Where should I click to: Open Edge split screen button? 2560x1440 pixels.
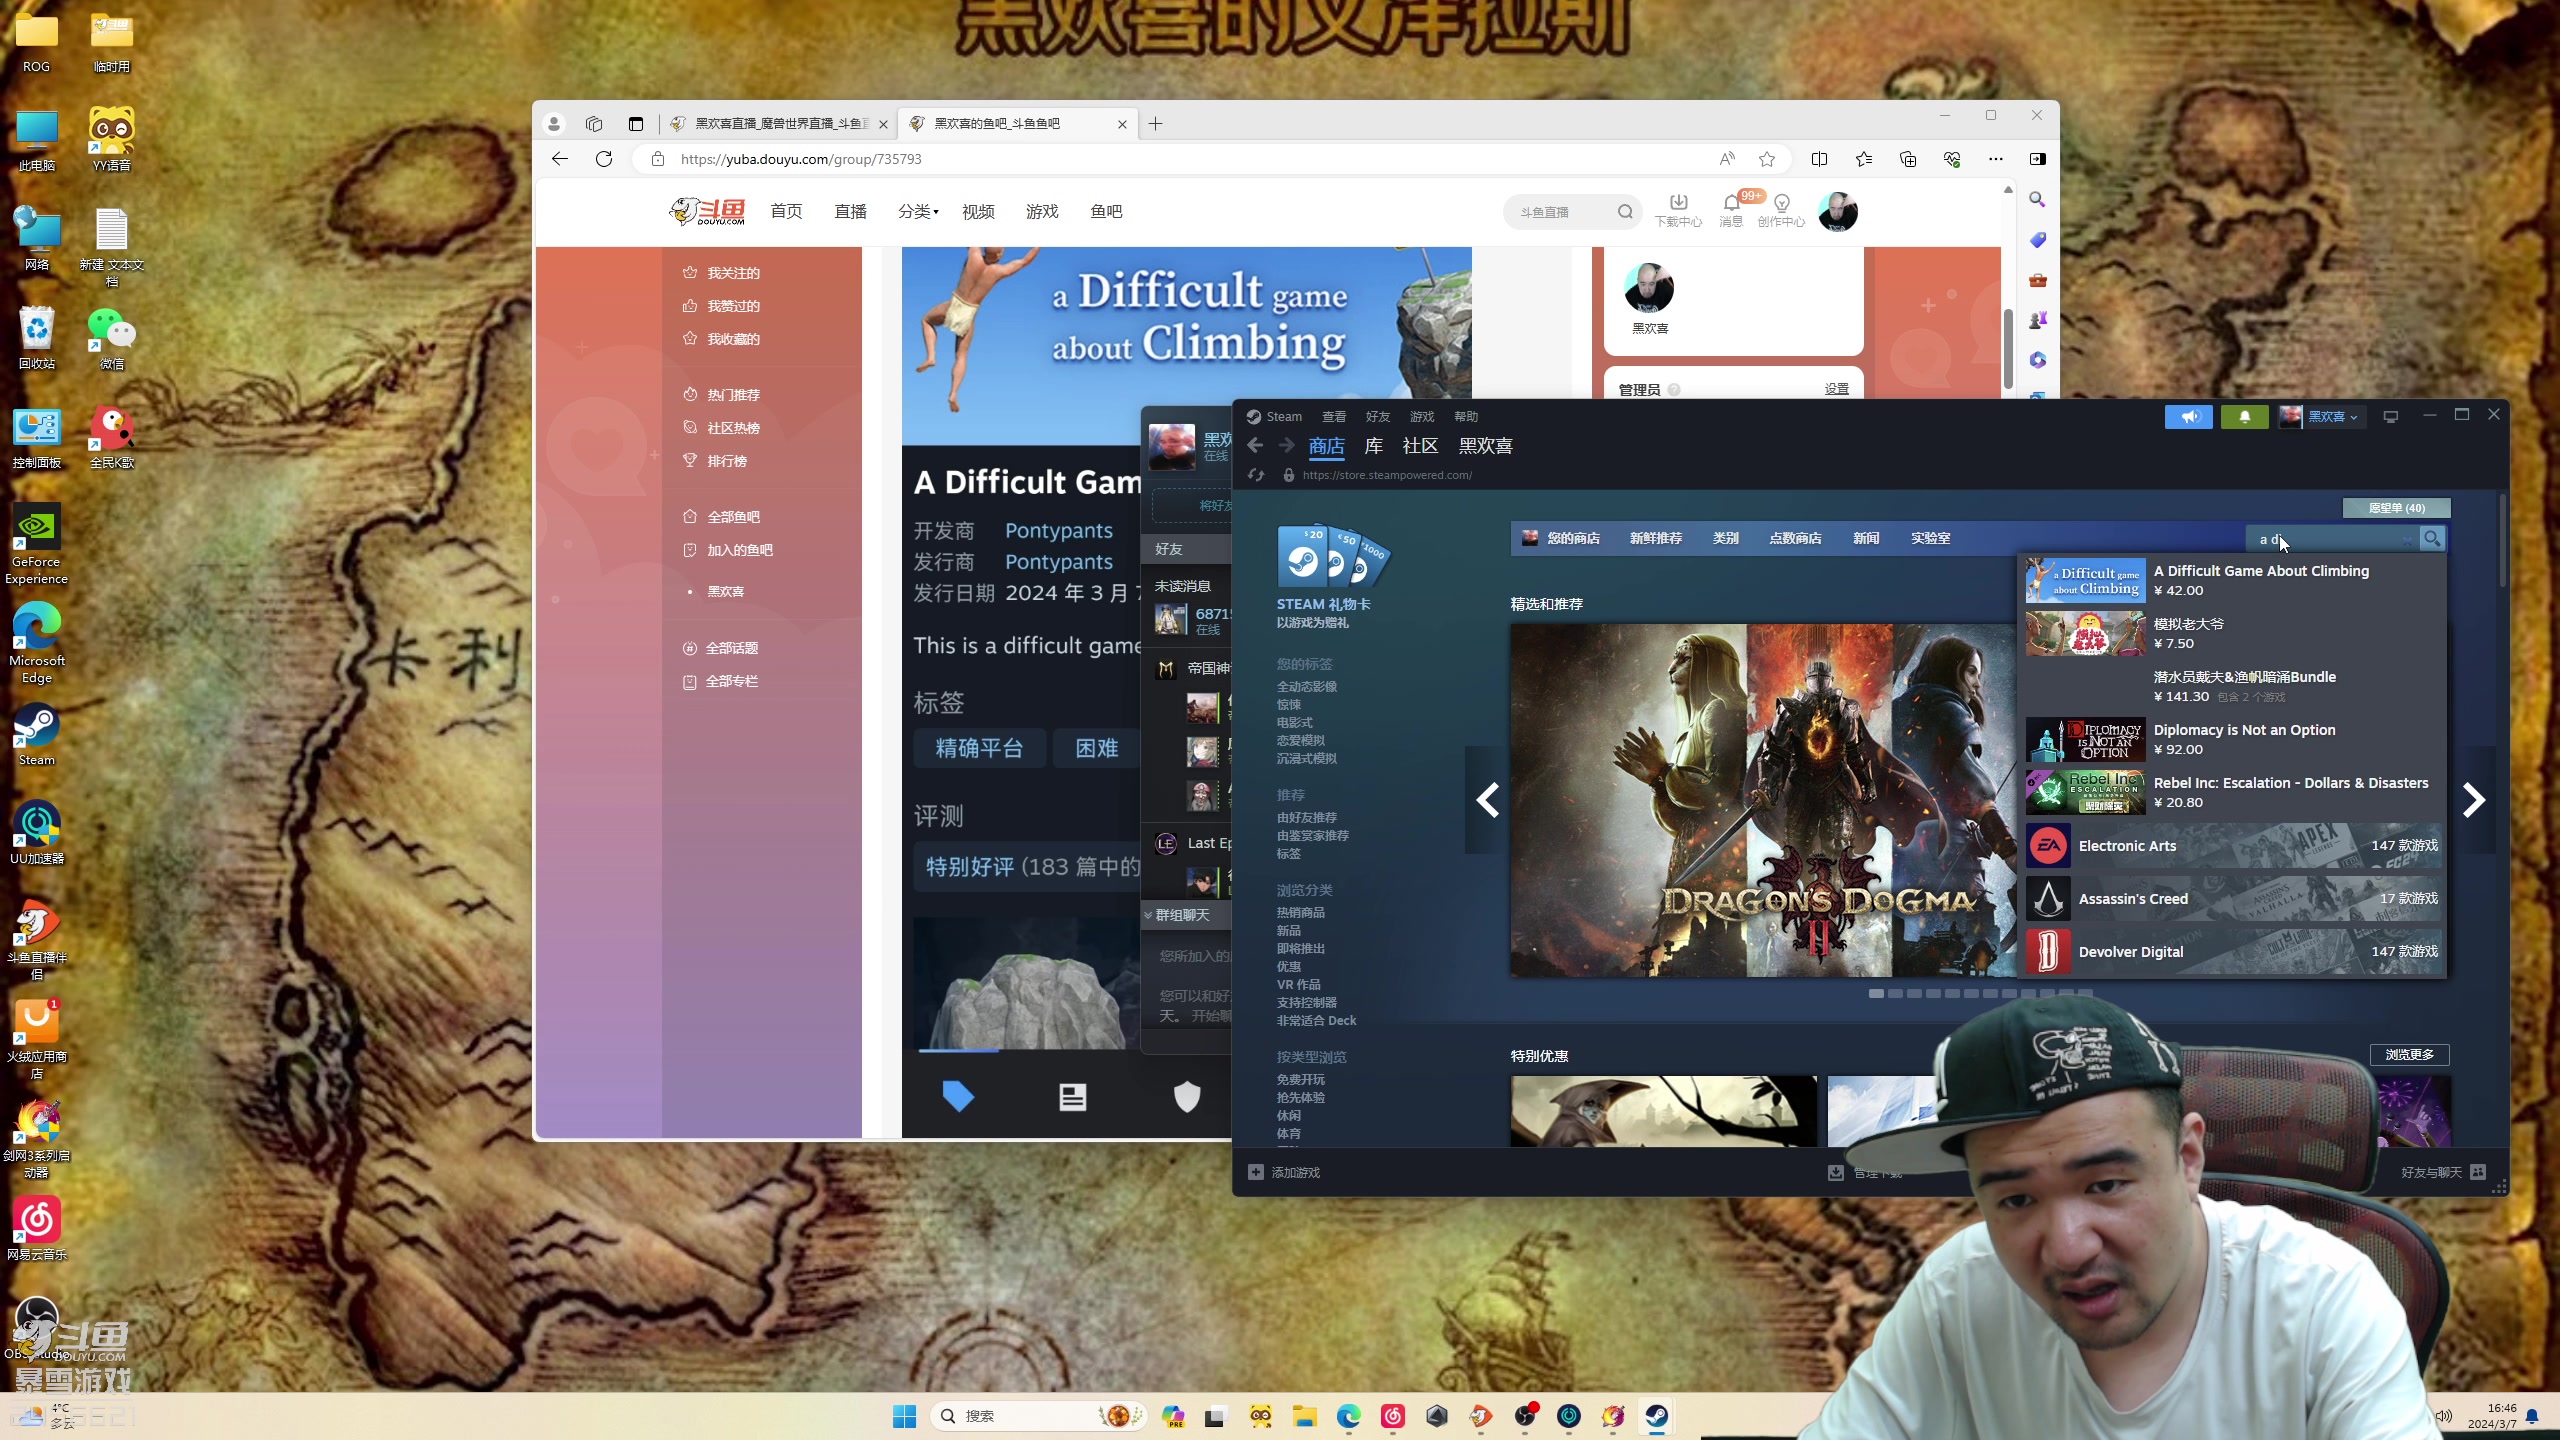click(1819, 159)
